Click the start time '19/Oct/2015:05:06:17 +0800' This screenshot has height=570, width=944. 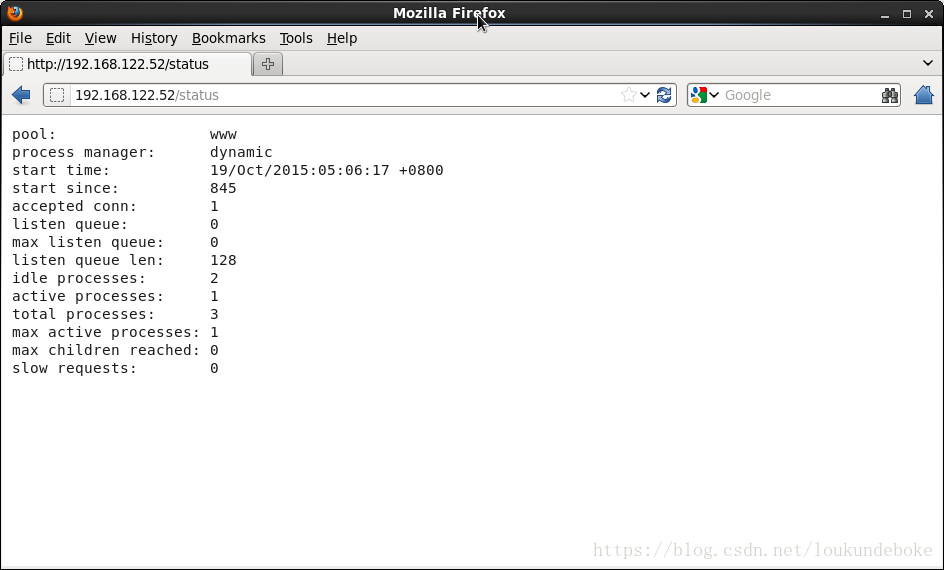(326, 170)
